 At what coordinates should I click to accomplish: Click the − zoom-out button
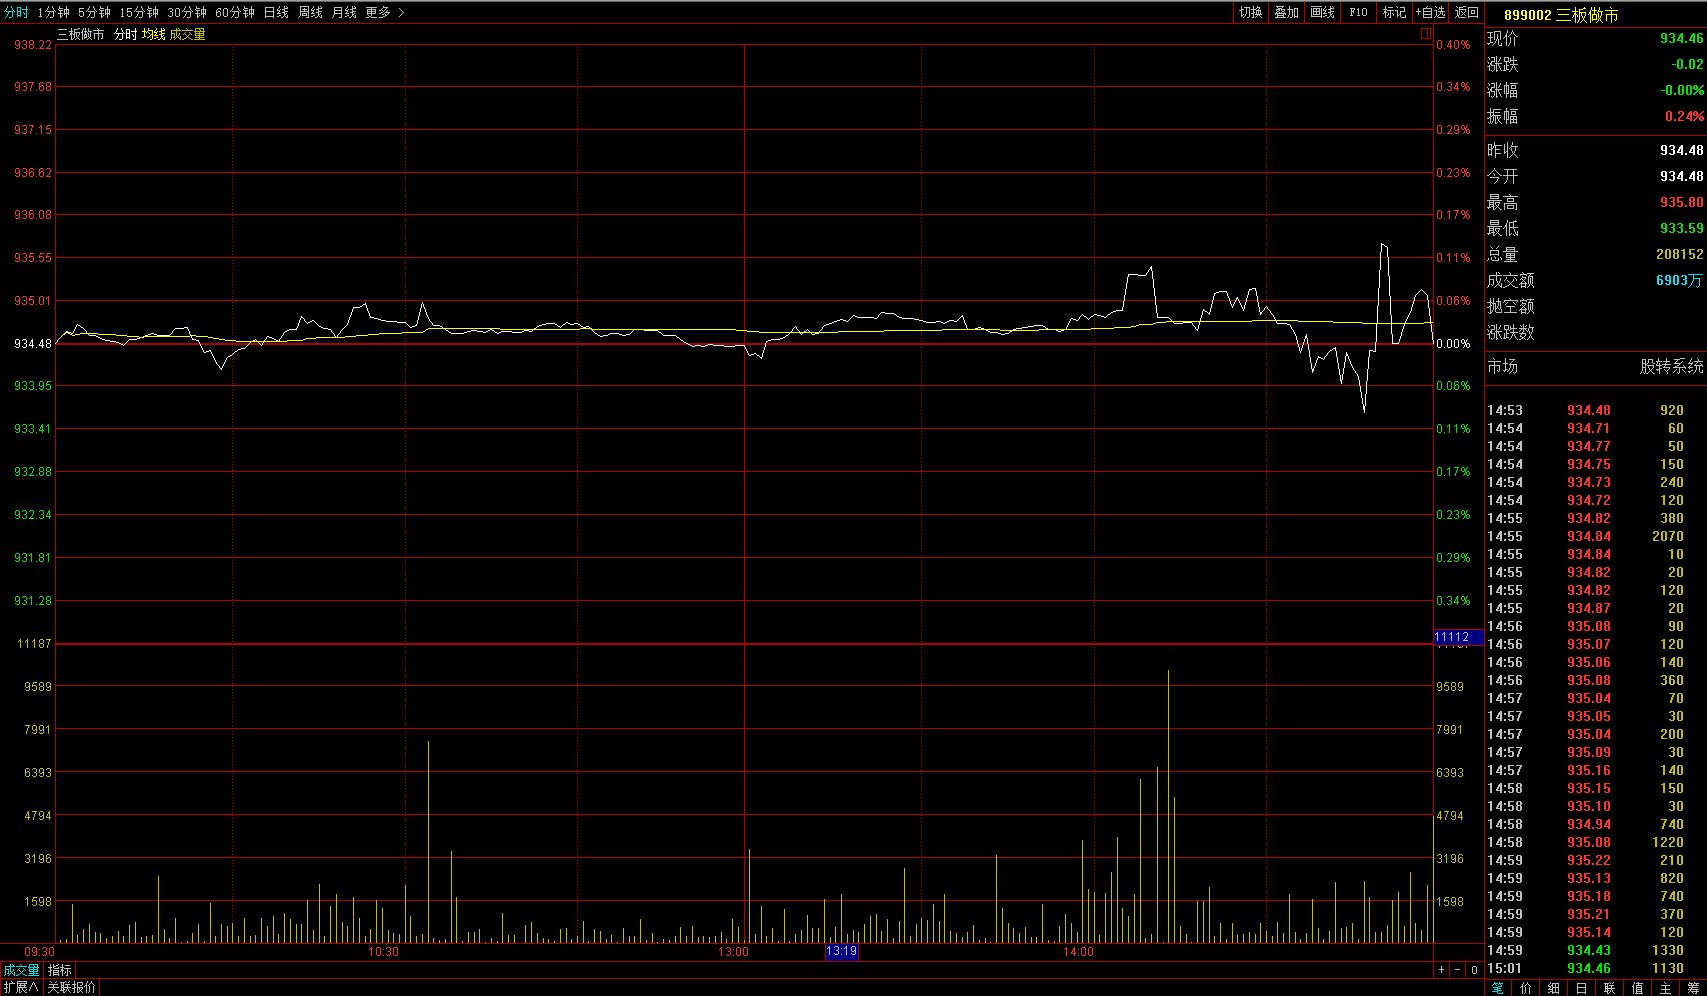(x=1458, y=970)
